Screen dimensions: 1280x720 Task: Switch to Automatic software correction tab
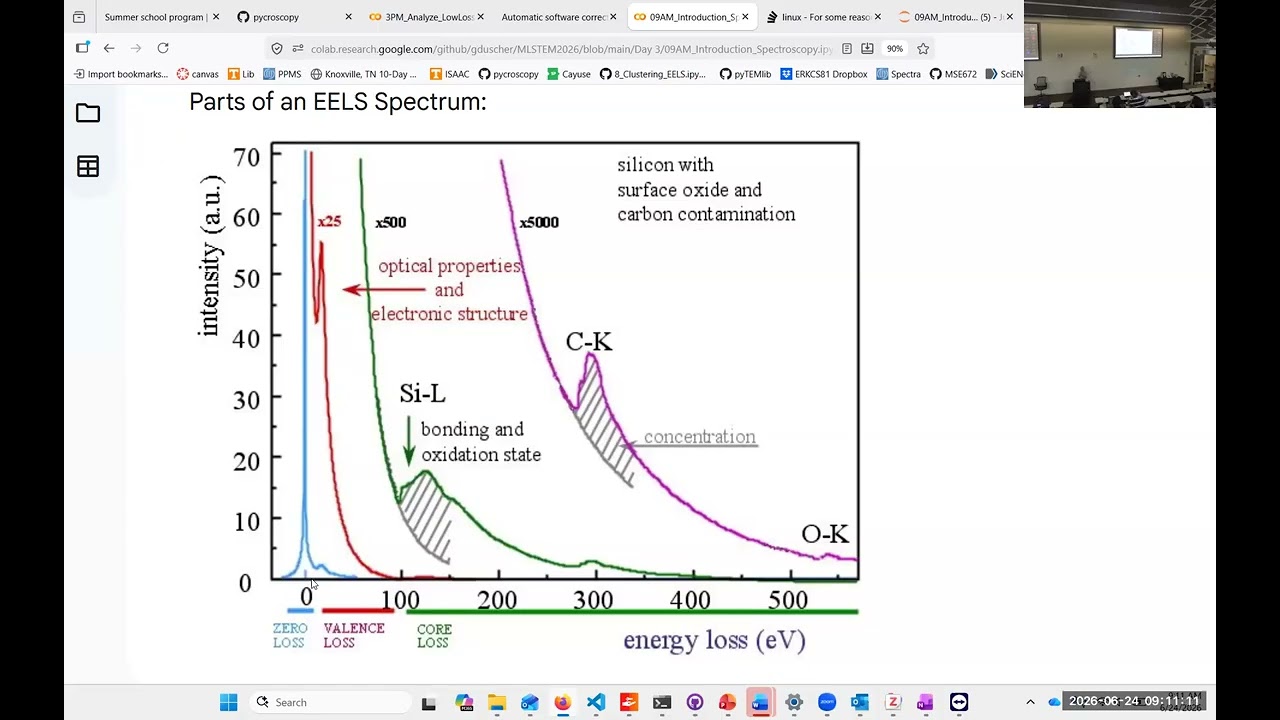click(558, 17)
